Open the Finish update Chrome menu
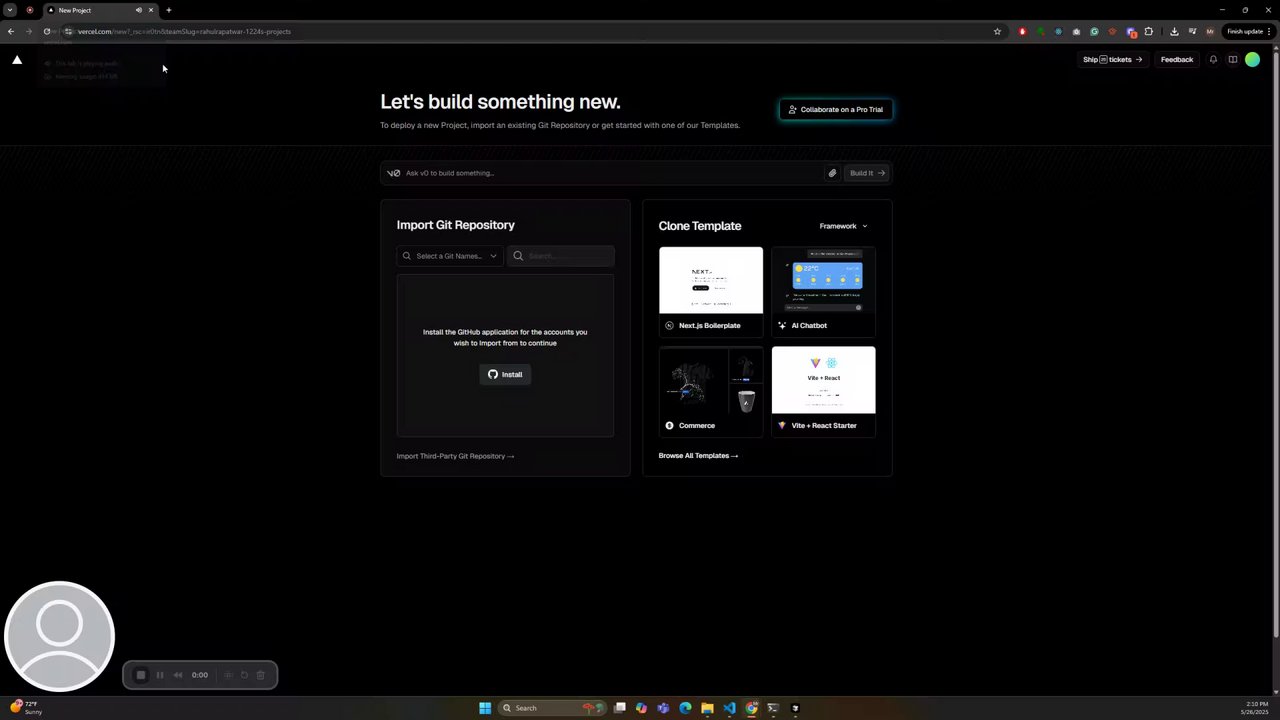1280x720 pixels. (1249, 31)
